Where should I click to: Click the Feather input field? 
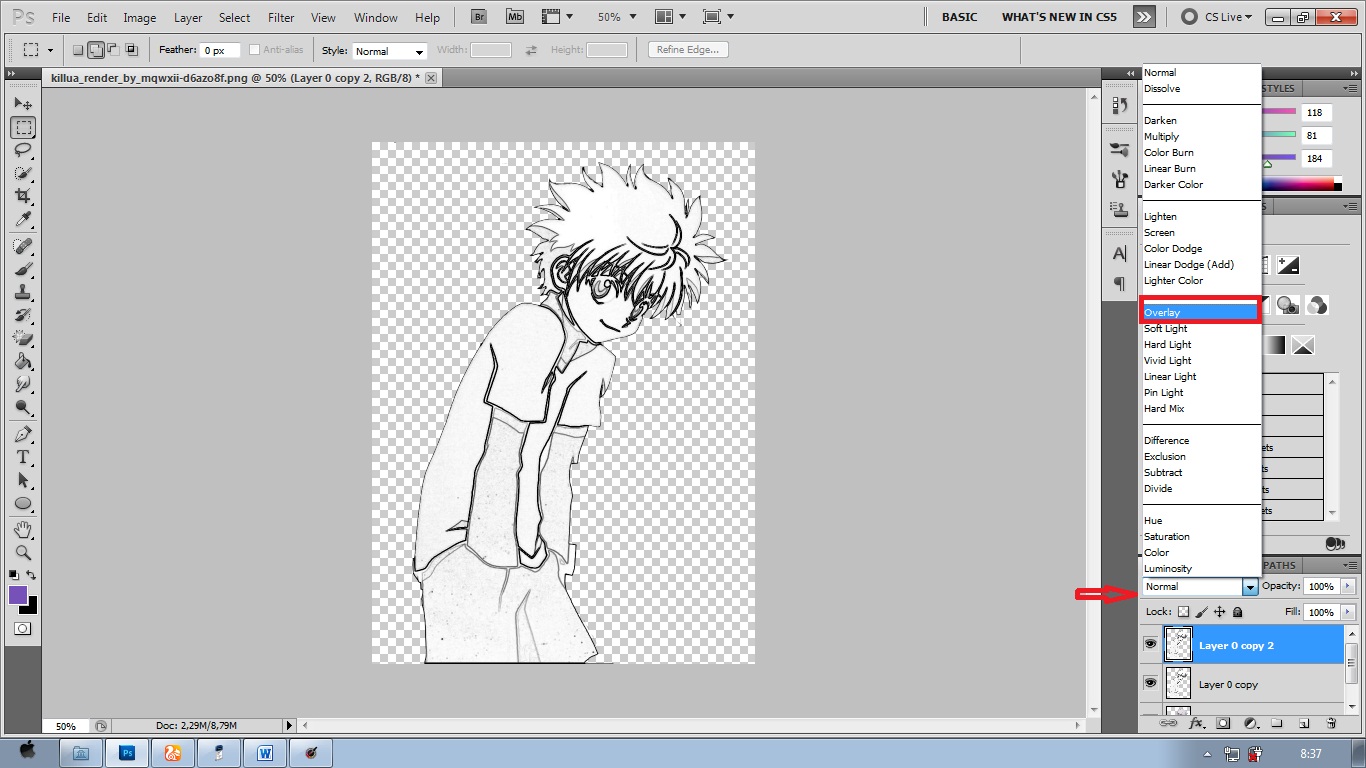218,50
